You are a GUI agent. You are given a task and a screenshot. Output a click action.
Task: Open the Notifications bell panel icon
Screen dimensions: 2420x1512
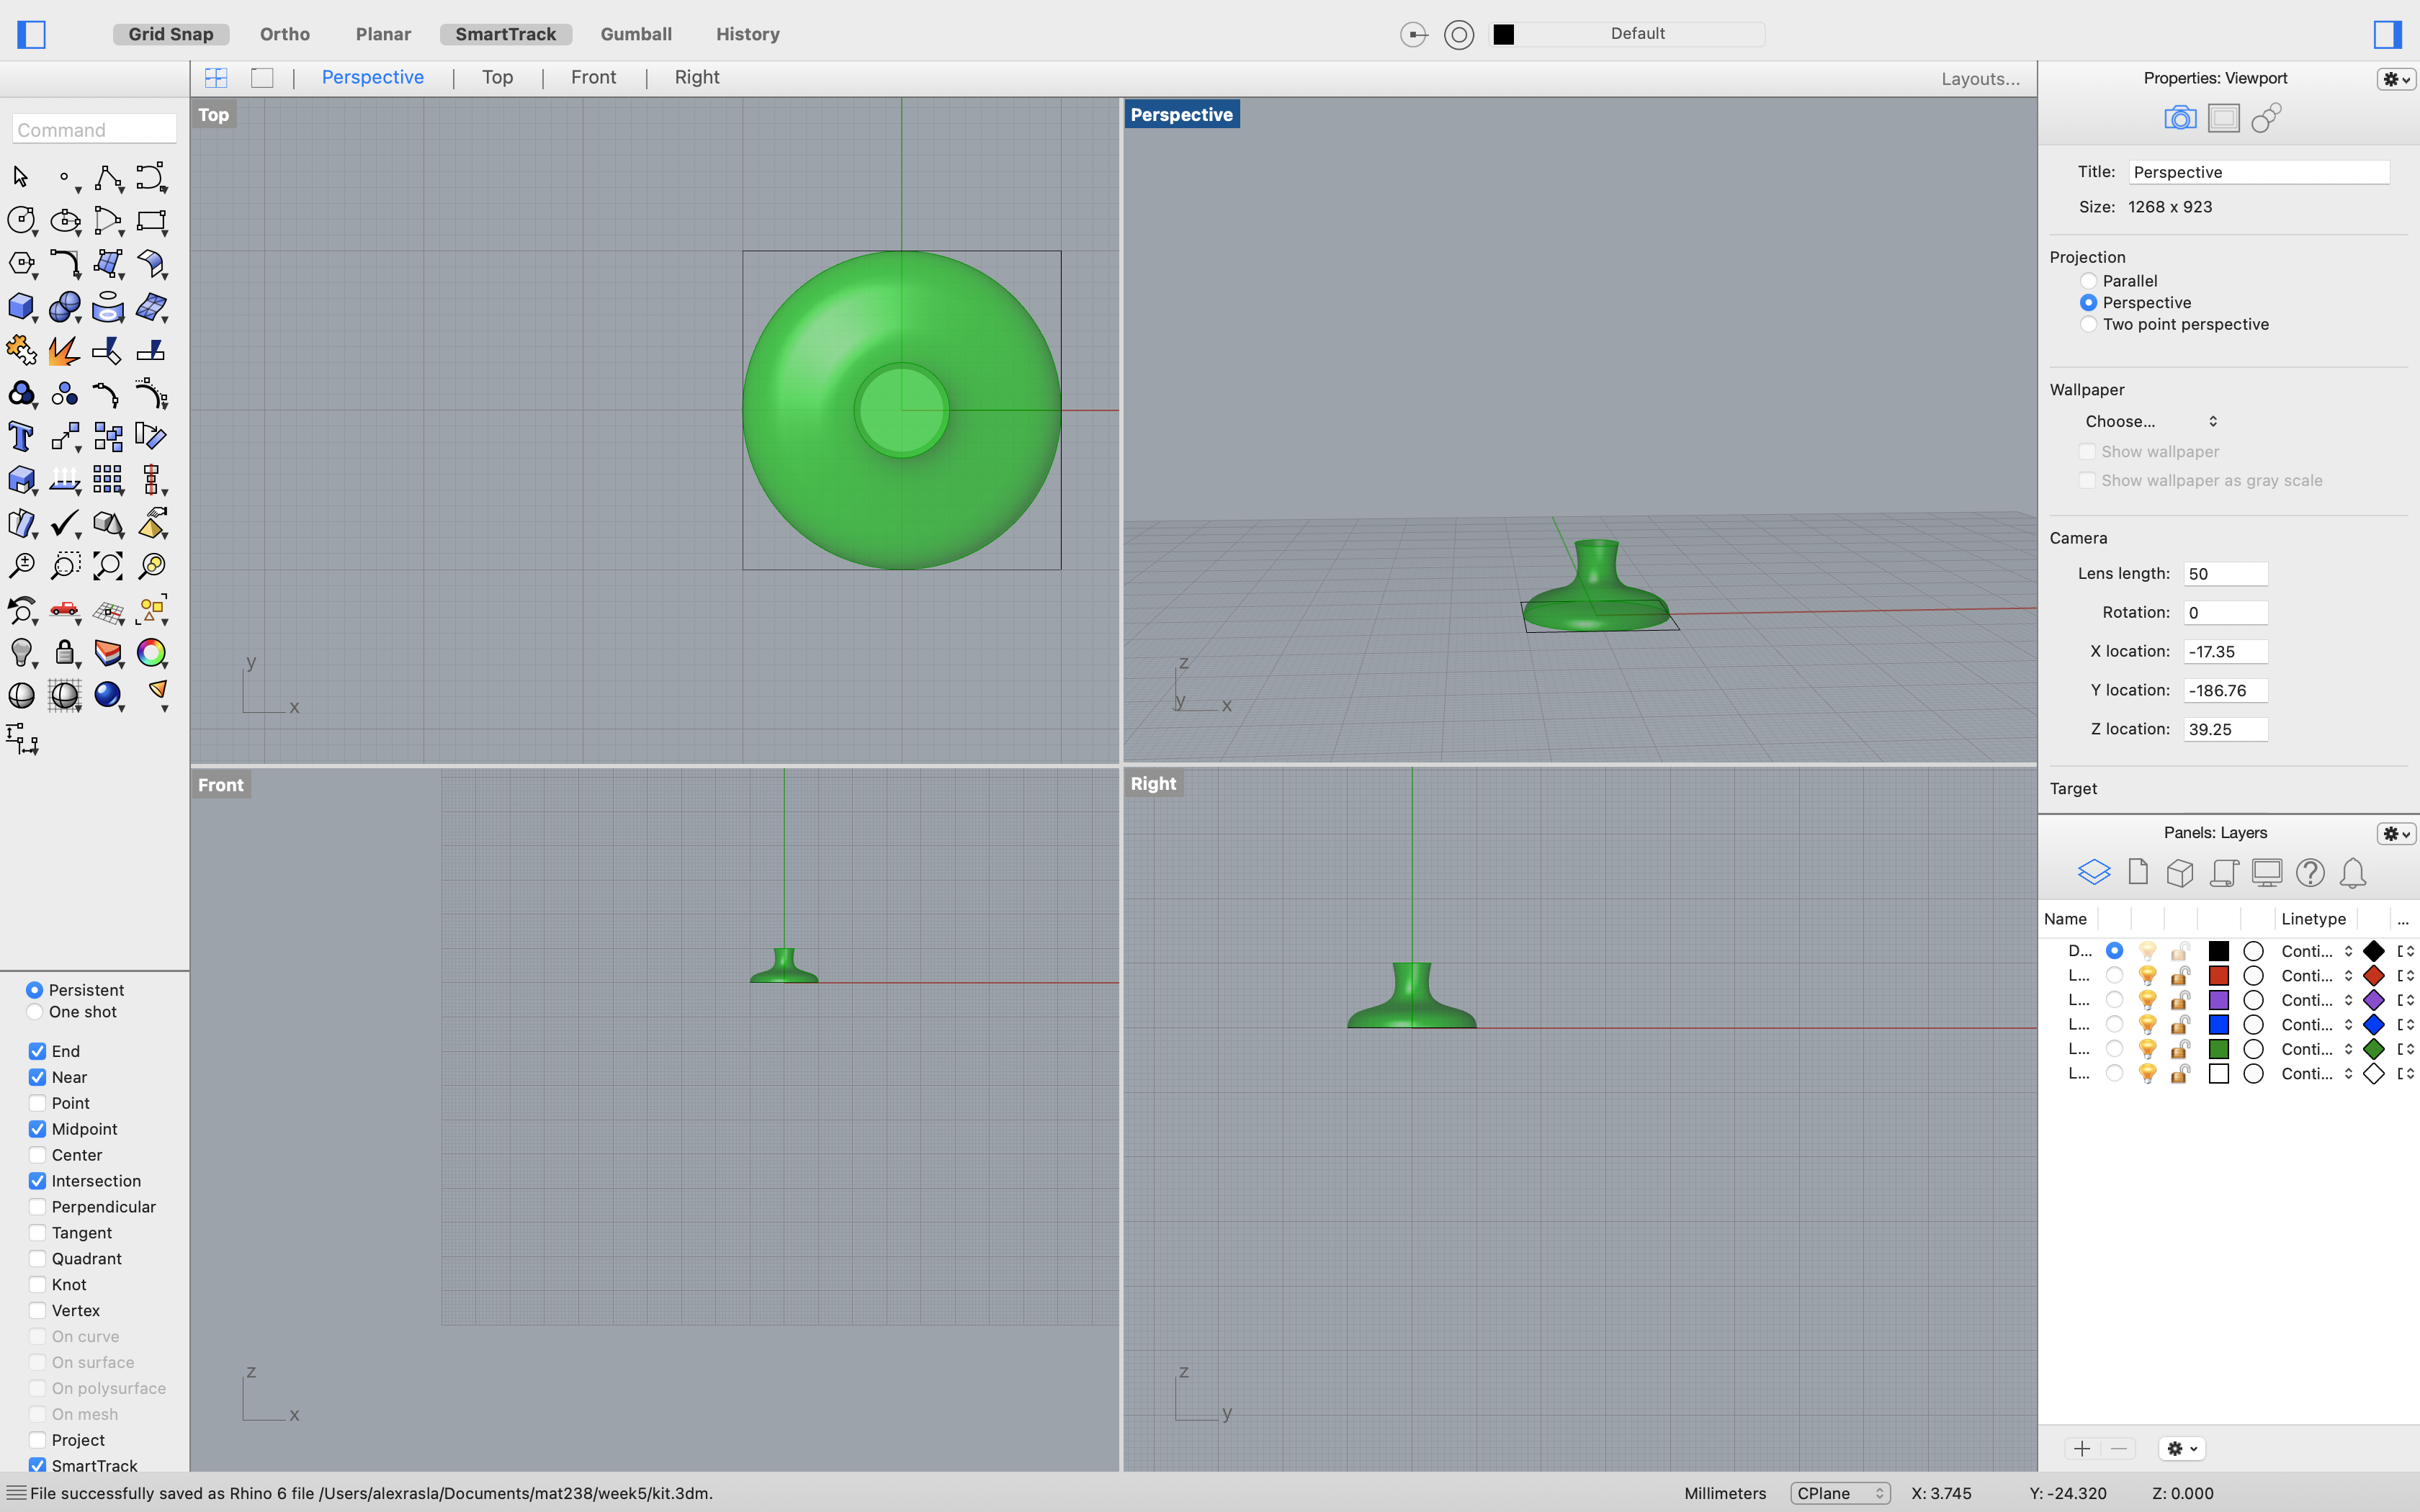[x=2353, y=872]
